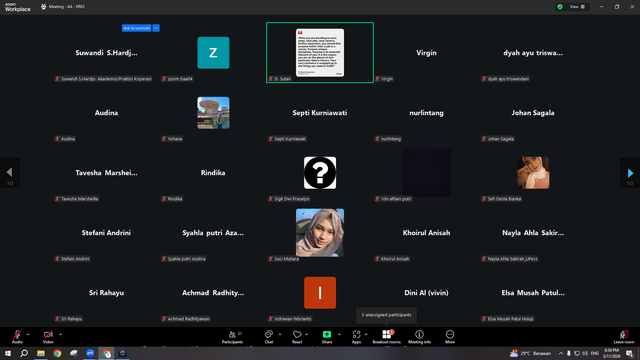Click Virgin participant tile name
The width and height of the screenshot is (640, 360).
pyautogui.click(x=426, y=53)
